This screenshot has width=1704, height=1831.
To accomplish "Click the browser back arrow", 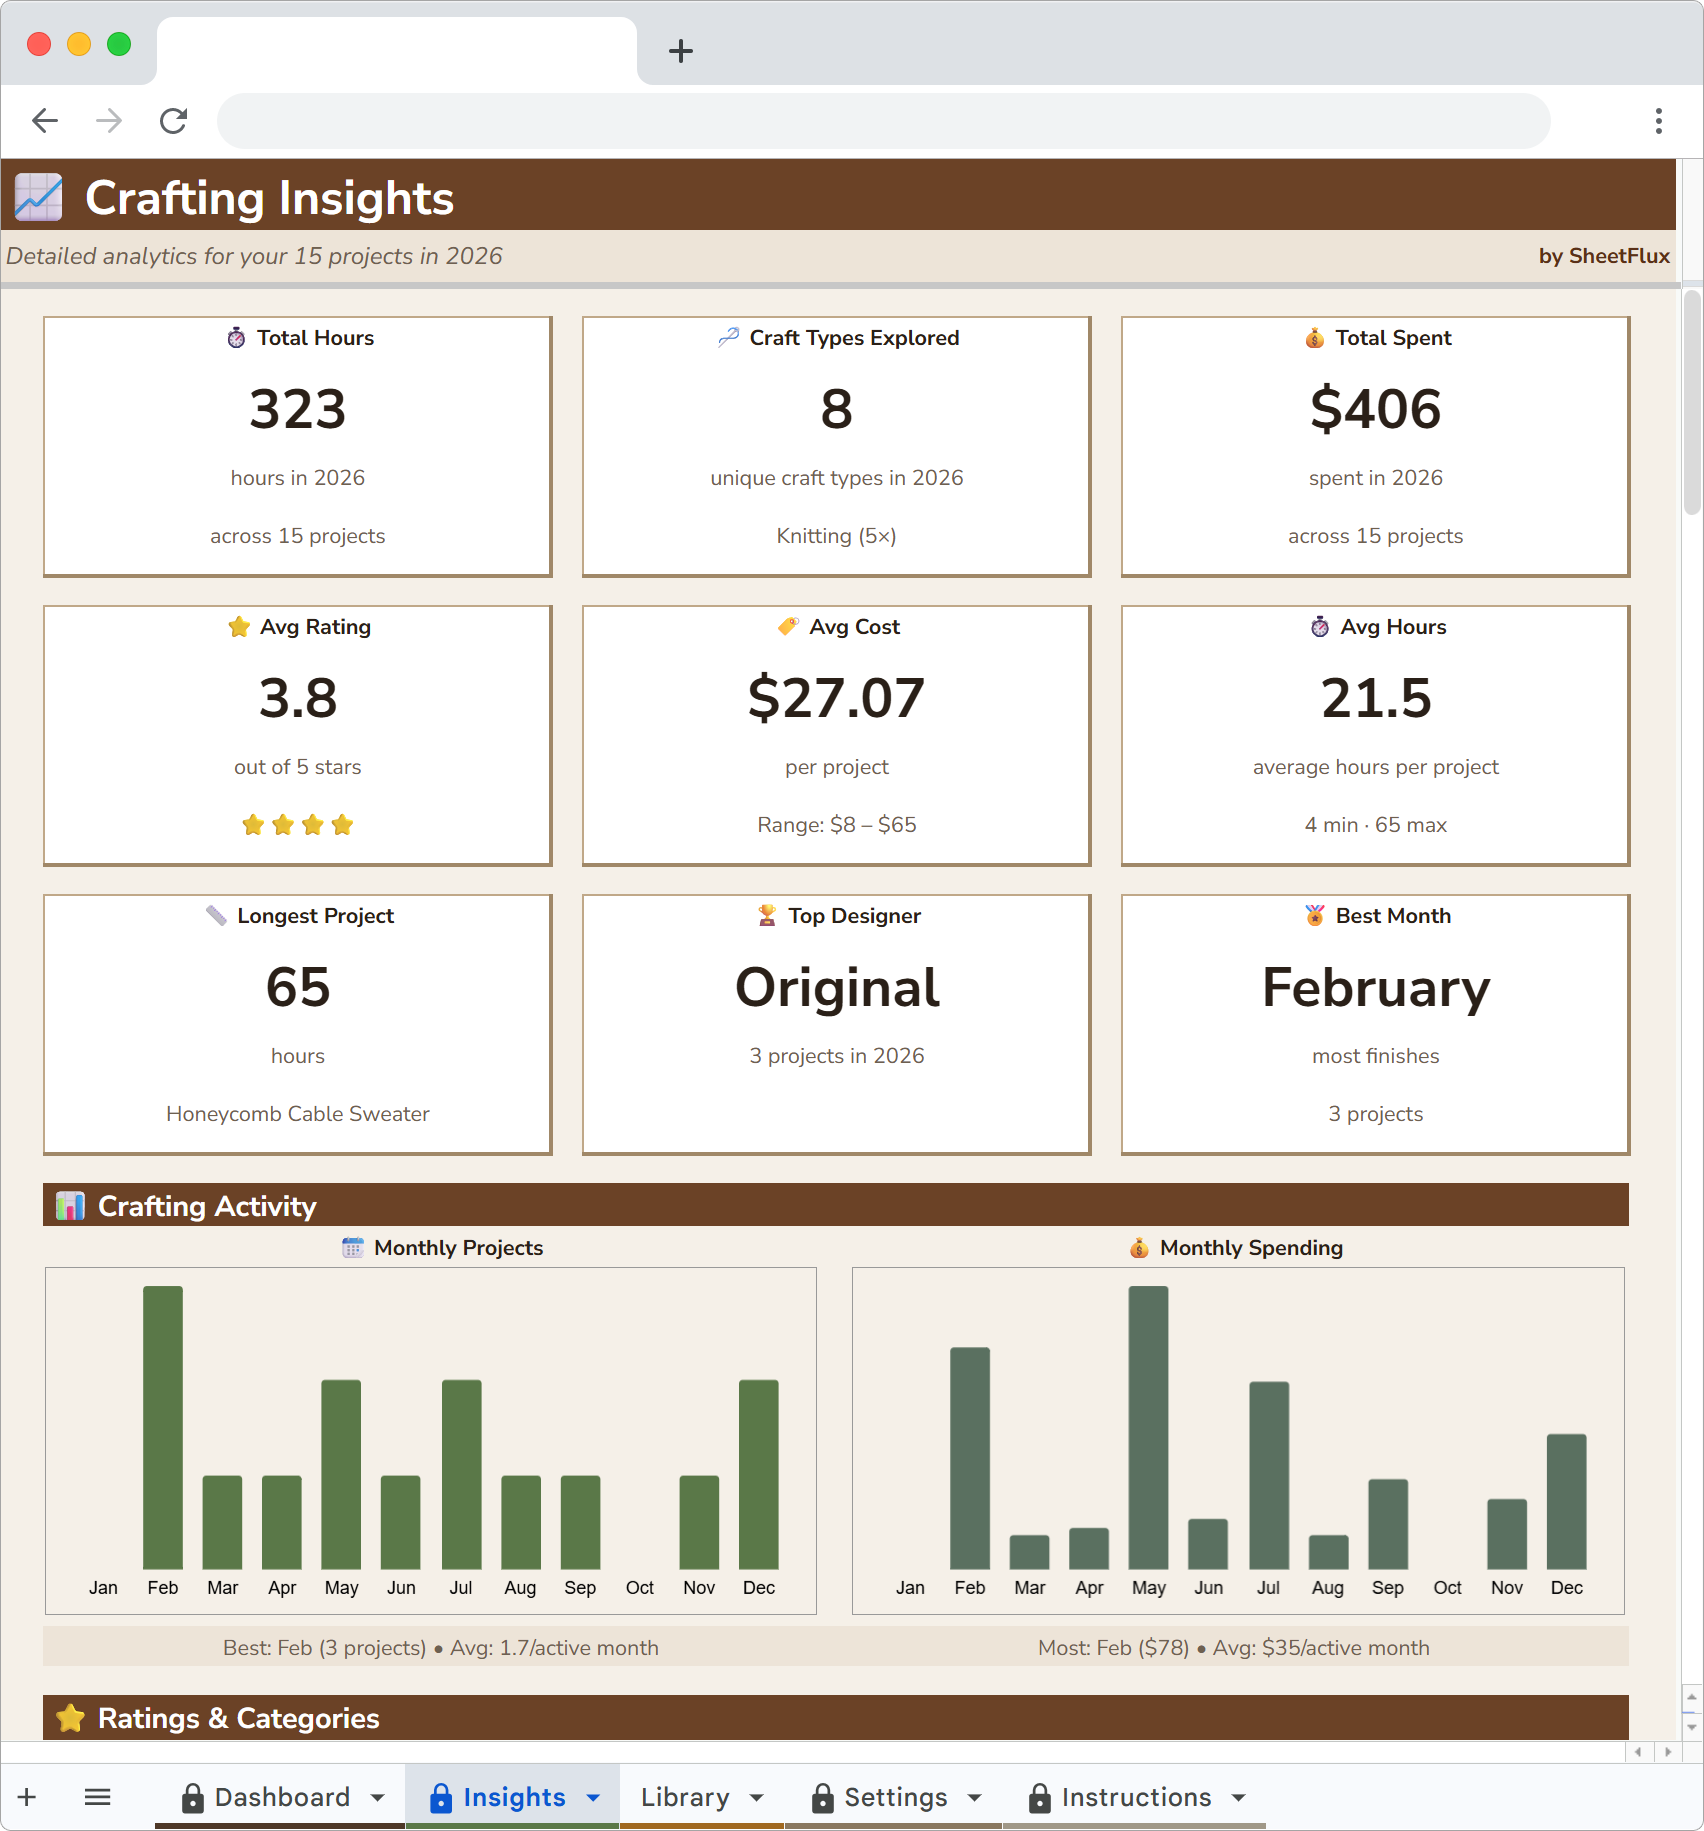I will point(45,120).
